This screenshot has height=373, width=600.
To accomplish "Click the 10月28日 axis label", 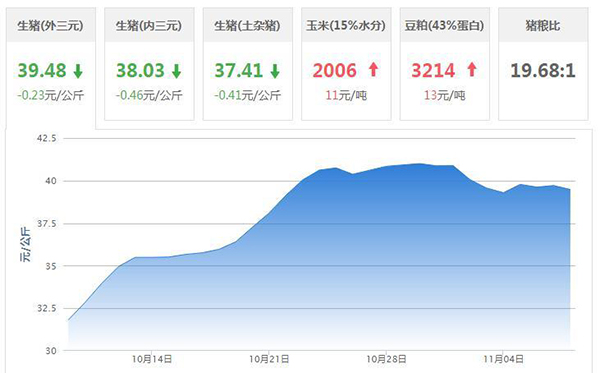I will pyautogui.click(x=386, y=359).
